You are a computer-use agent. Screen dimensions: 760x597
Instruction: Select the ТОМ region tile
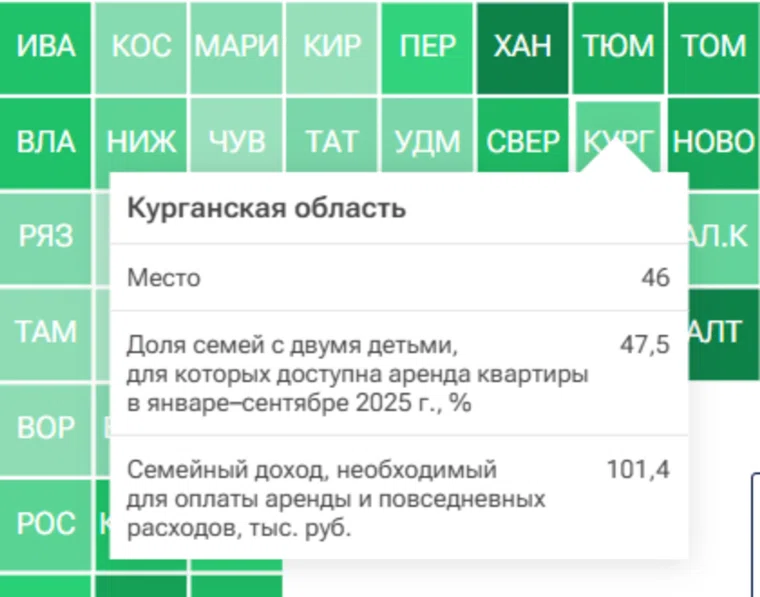coord(713,47)
